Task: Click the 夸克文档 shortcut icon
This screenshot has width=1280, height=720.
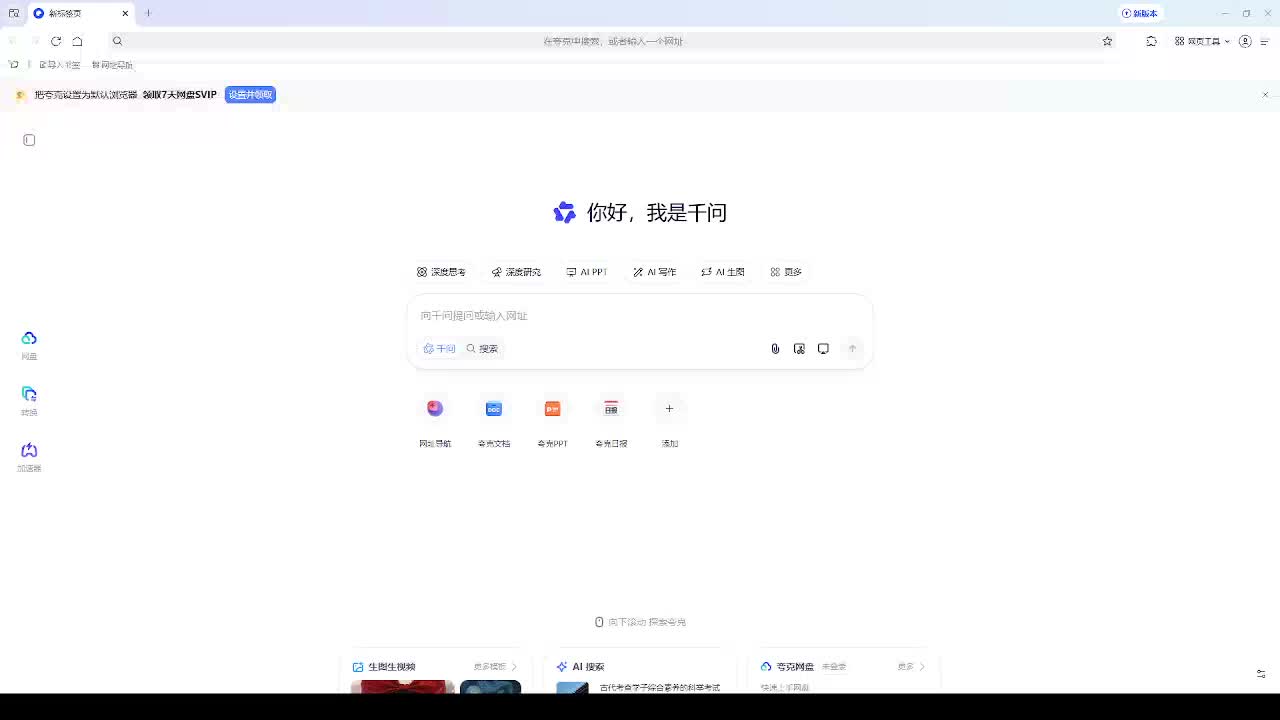Action: click(493, 408)
